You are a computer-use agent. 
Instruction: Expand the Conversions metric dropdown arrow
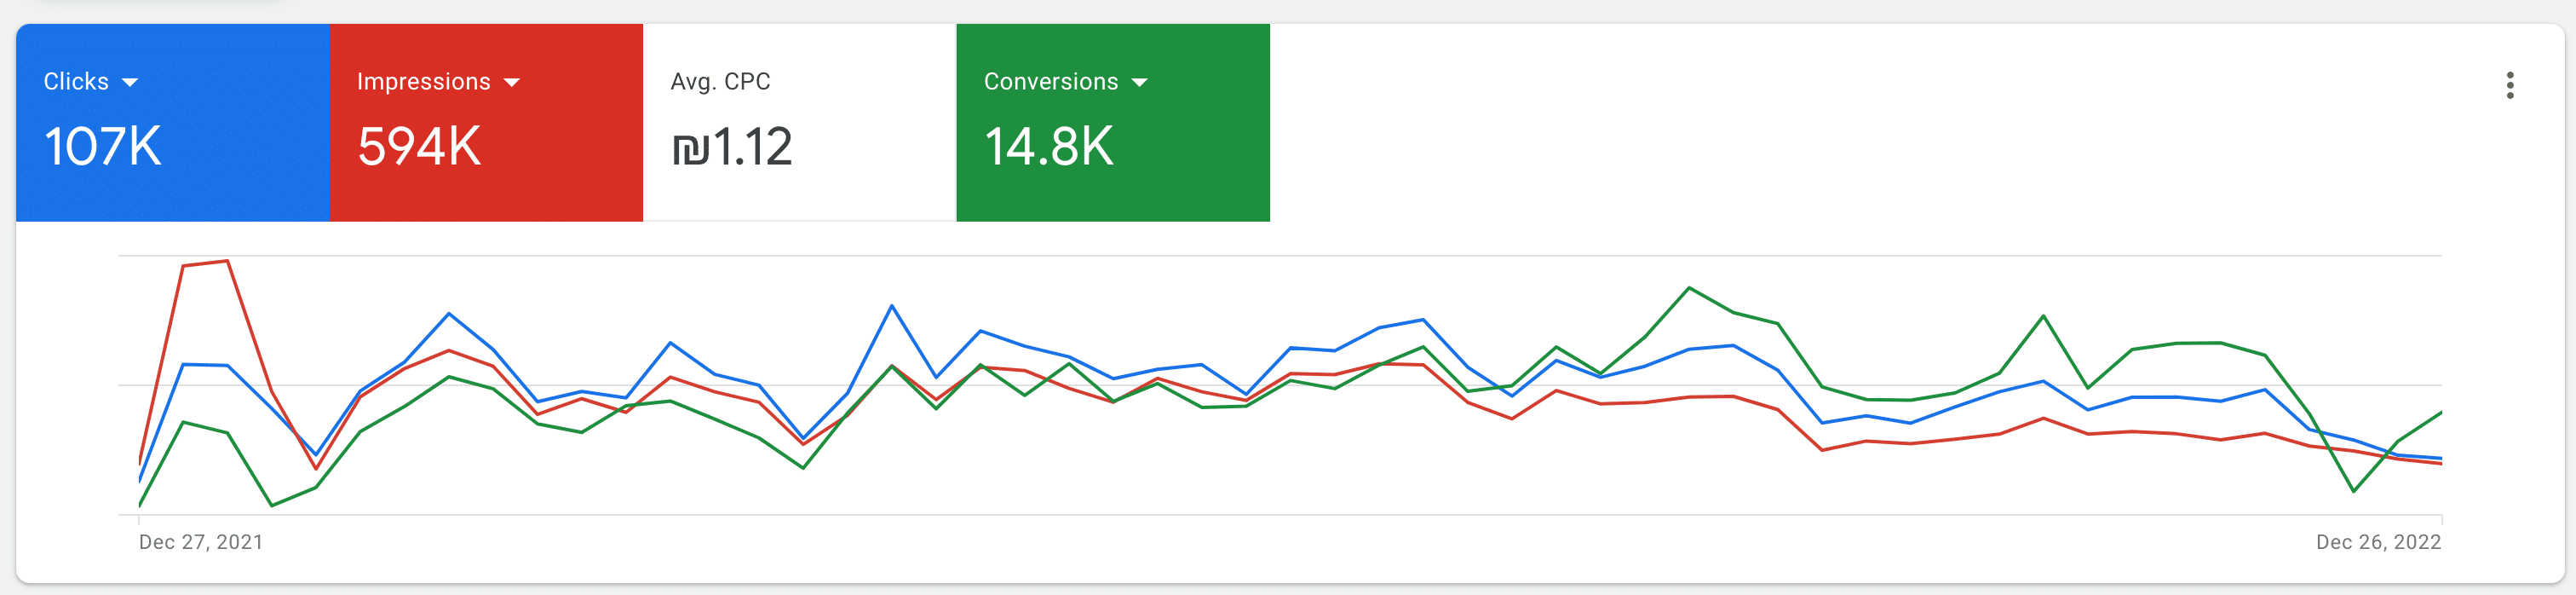point(1139,83)
